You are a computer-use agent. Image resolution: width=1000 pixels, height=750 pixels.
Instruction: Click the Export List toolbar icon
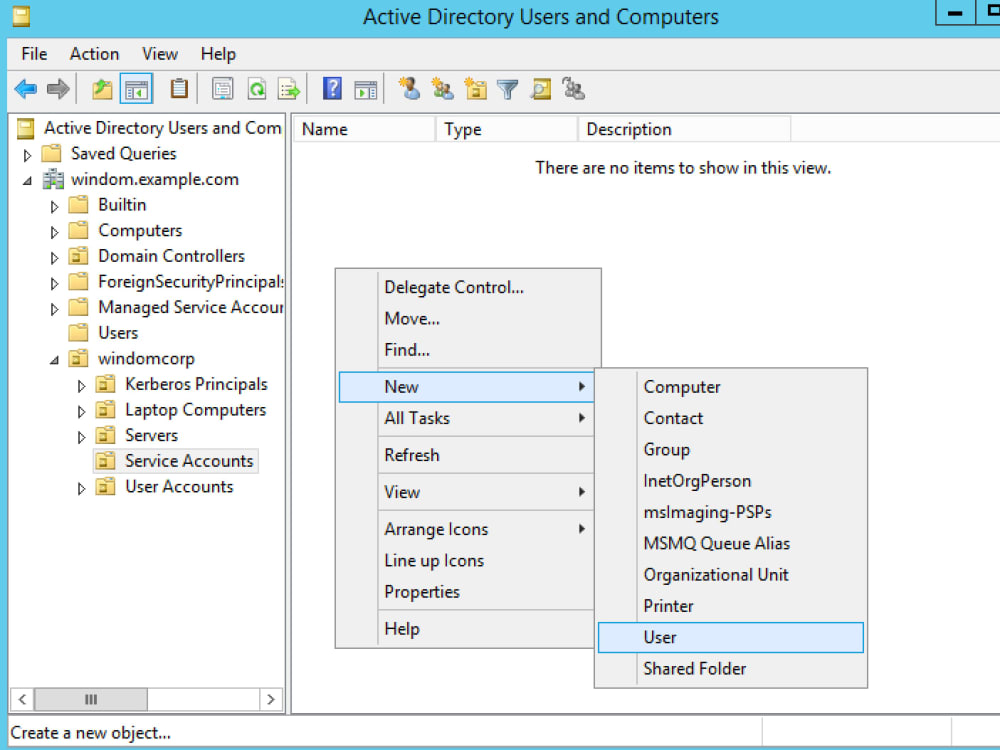[290, 88]
